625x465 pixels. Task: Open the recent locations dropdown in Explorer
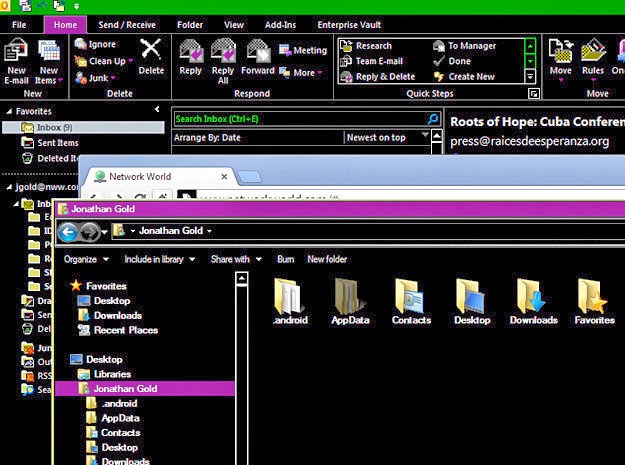point(104,232)
